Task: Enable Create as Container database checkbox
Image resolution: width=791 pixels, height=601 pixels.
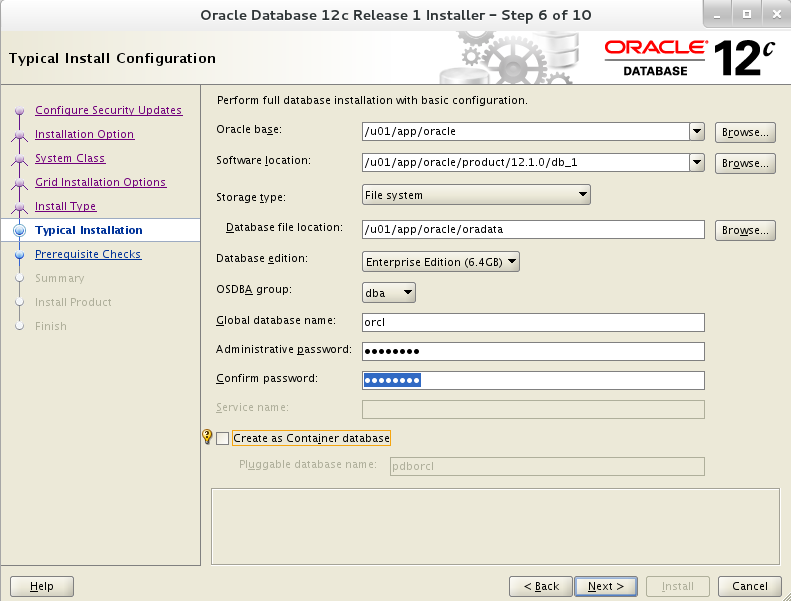Action: pyautogui.click(x=222, y=438)
